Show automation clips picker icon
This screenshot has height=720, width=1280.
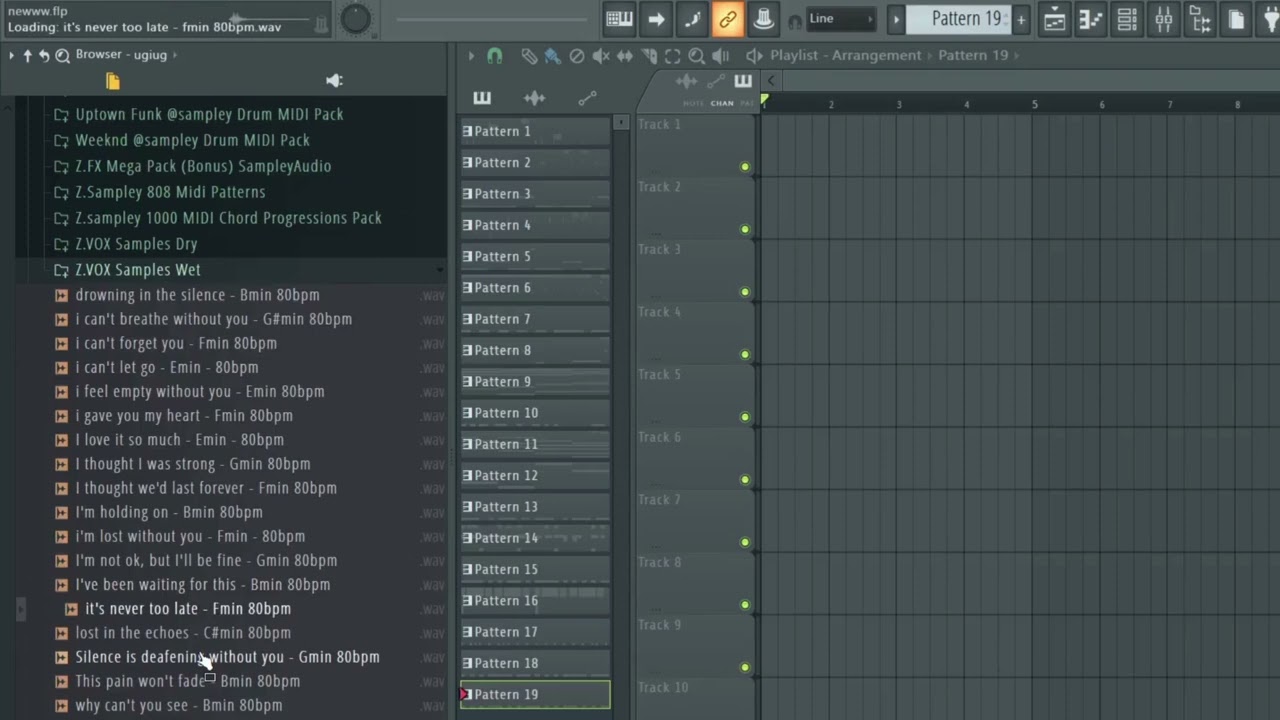[x=588, y=98]
